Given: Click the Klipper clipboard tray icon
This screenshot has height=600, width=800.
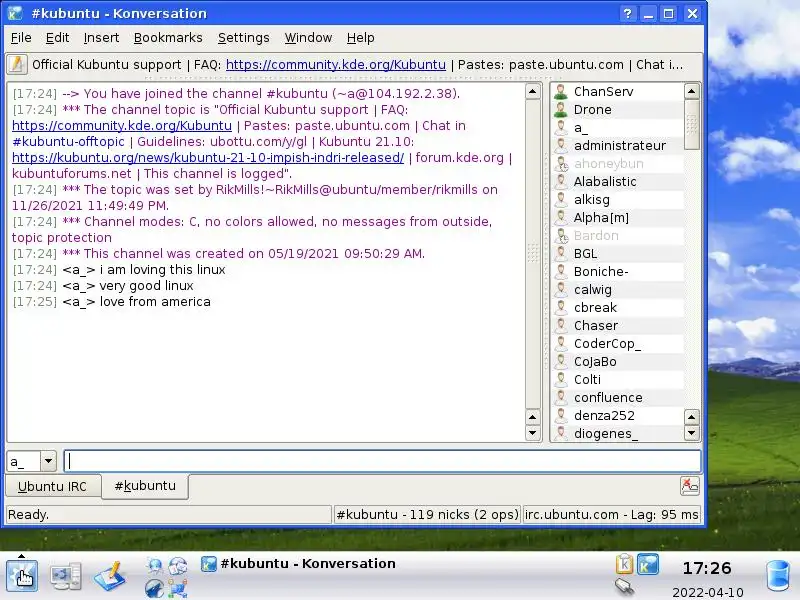Looking at the screenshot, I should click(624, 564).
